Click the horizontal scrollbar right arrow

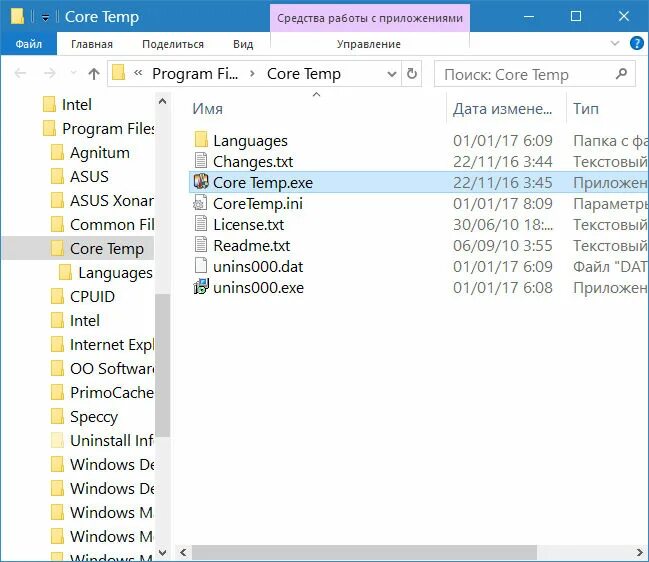tap(640, 552)
